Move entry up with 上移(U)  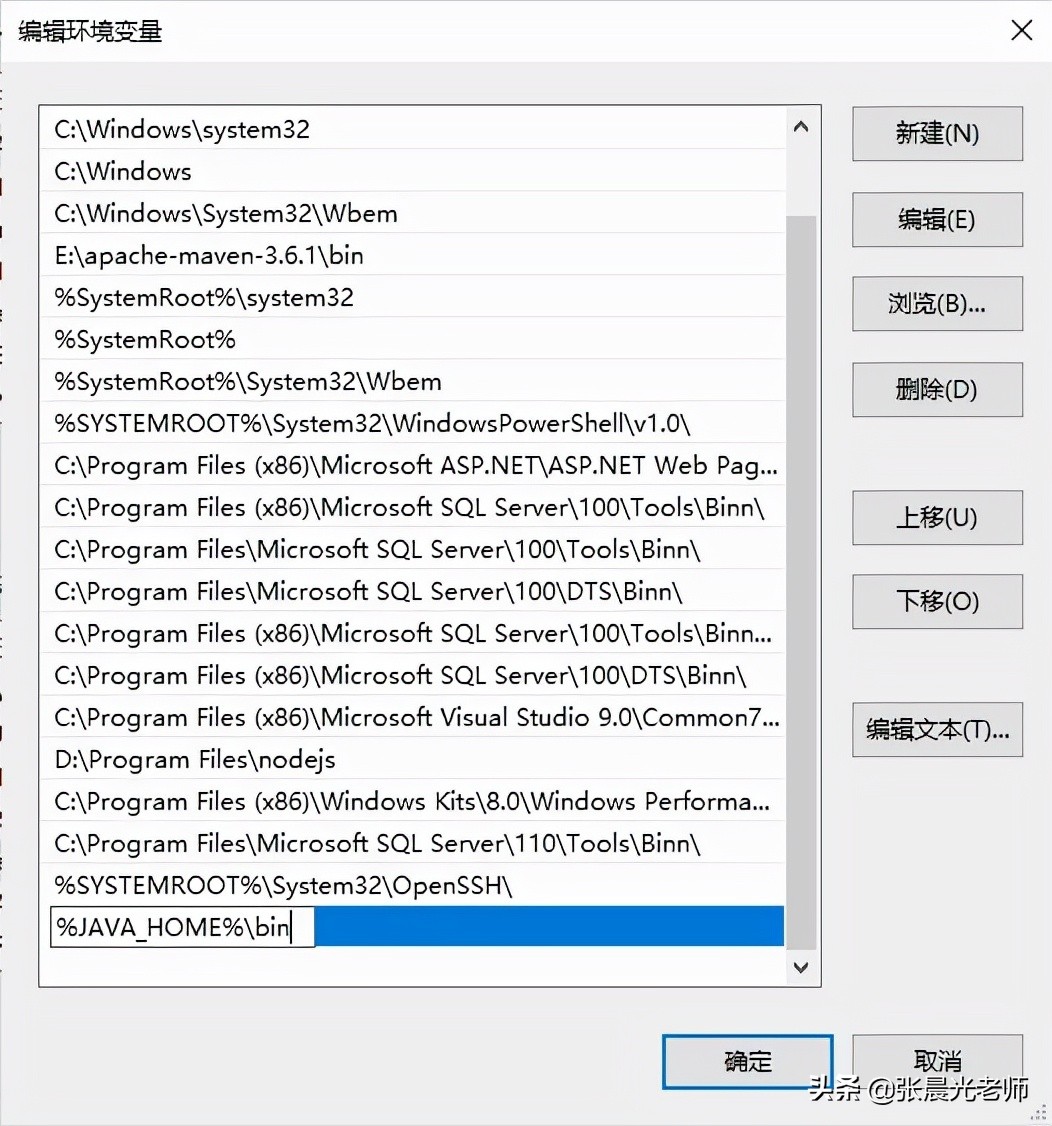(x=936, y=517)
